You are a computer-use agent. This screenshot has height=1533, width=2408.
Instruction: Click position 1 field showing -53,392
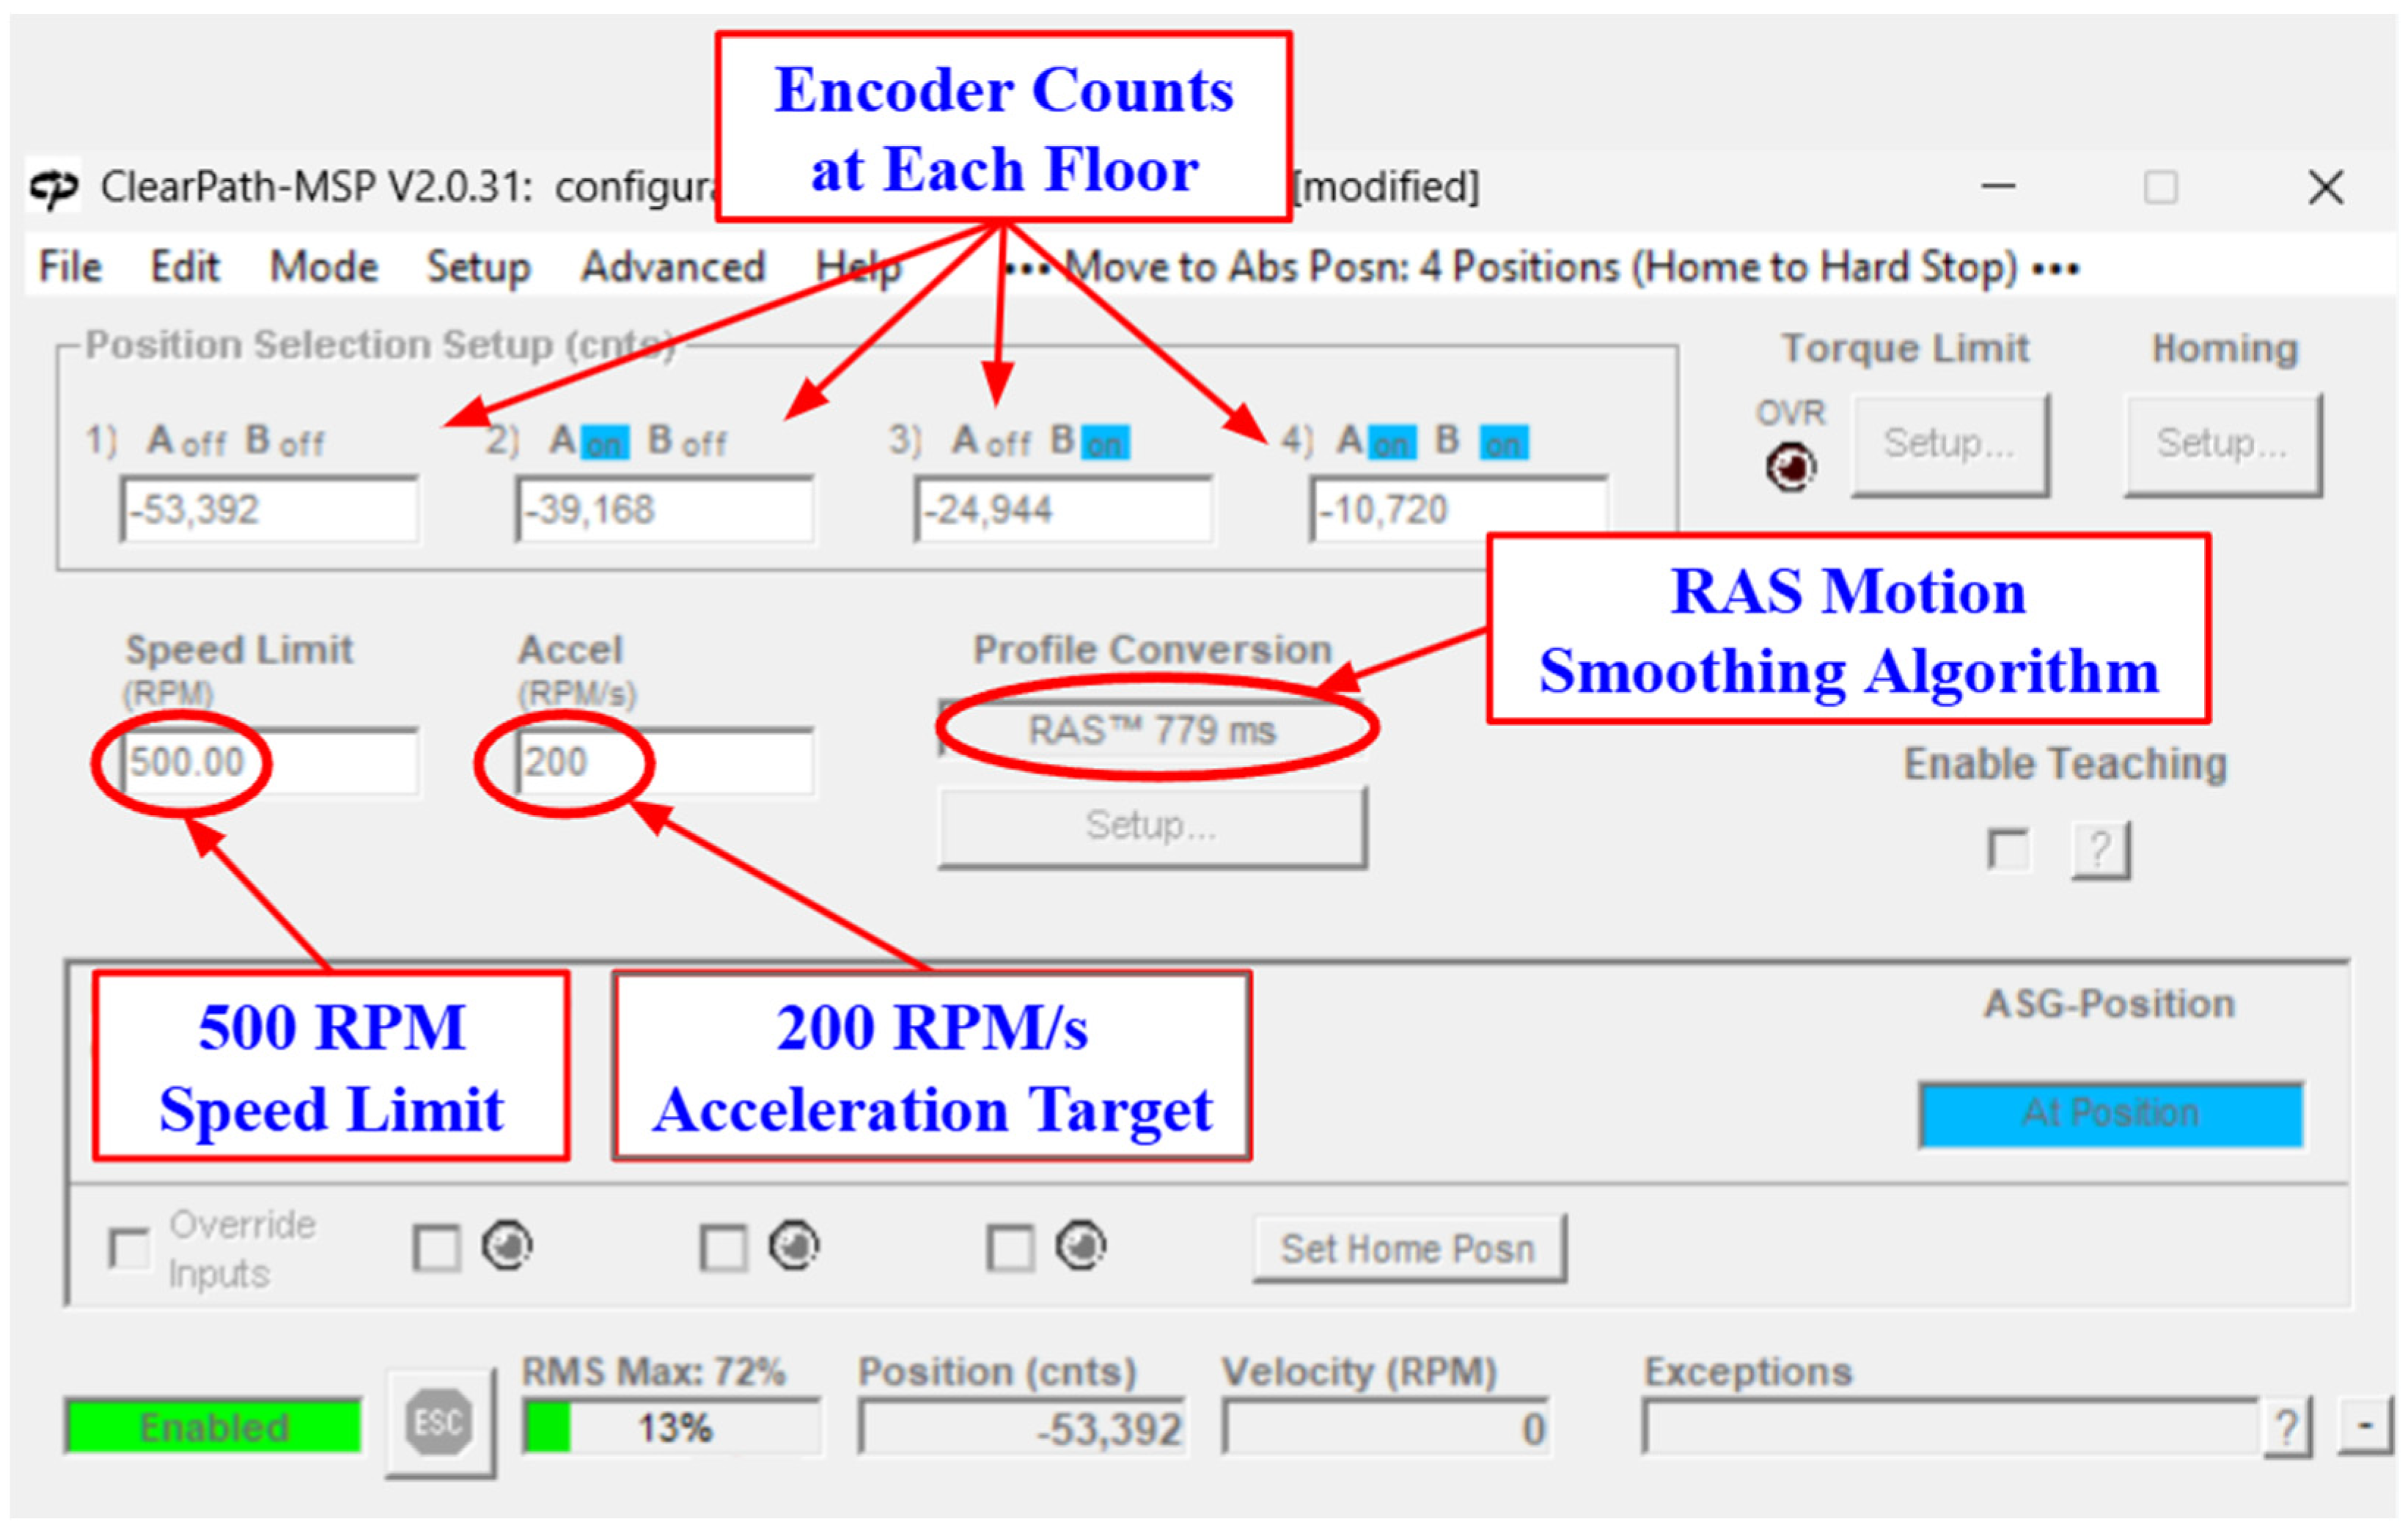[269, 510]
